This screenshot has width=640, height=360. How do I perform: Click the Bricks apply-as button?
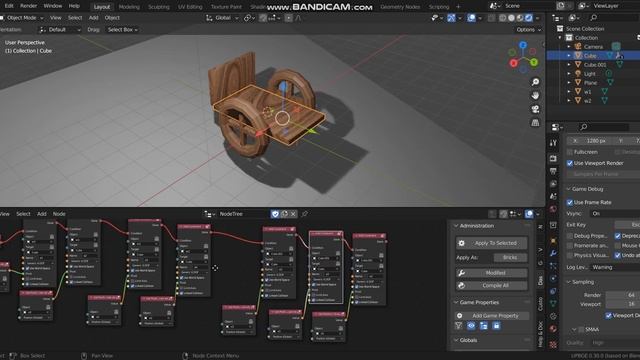[x=510, y=258]
